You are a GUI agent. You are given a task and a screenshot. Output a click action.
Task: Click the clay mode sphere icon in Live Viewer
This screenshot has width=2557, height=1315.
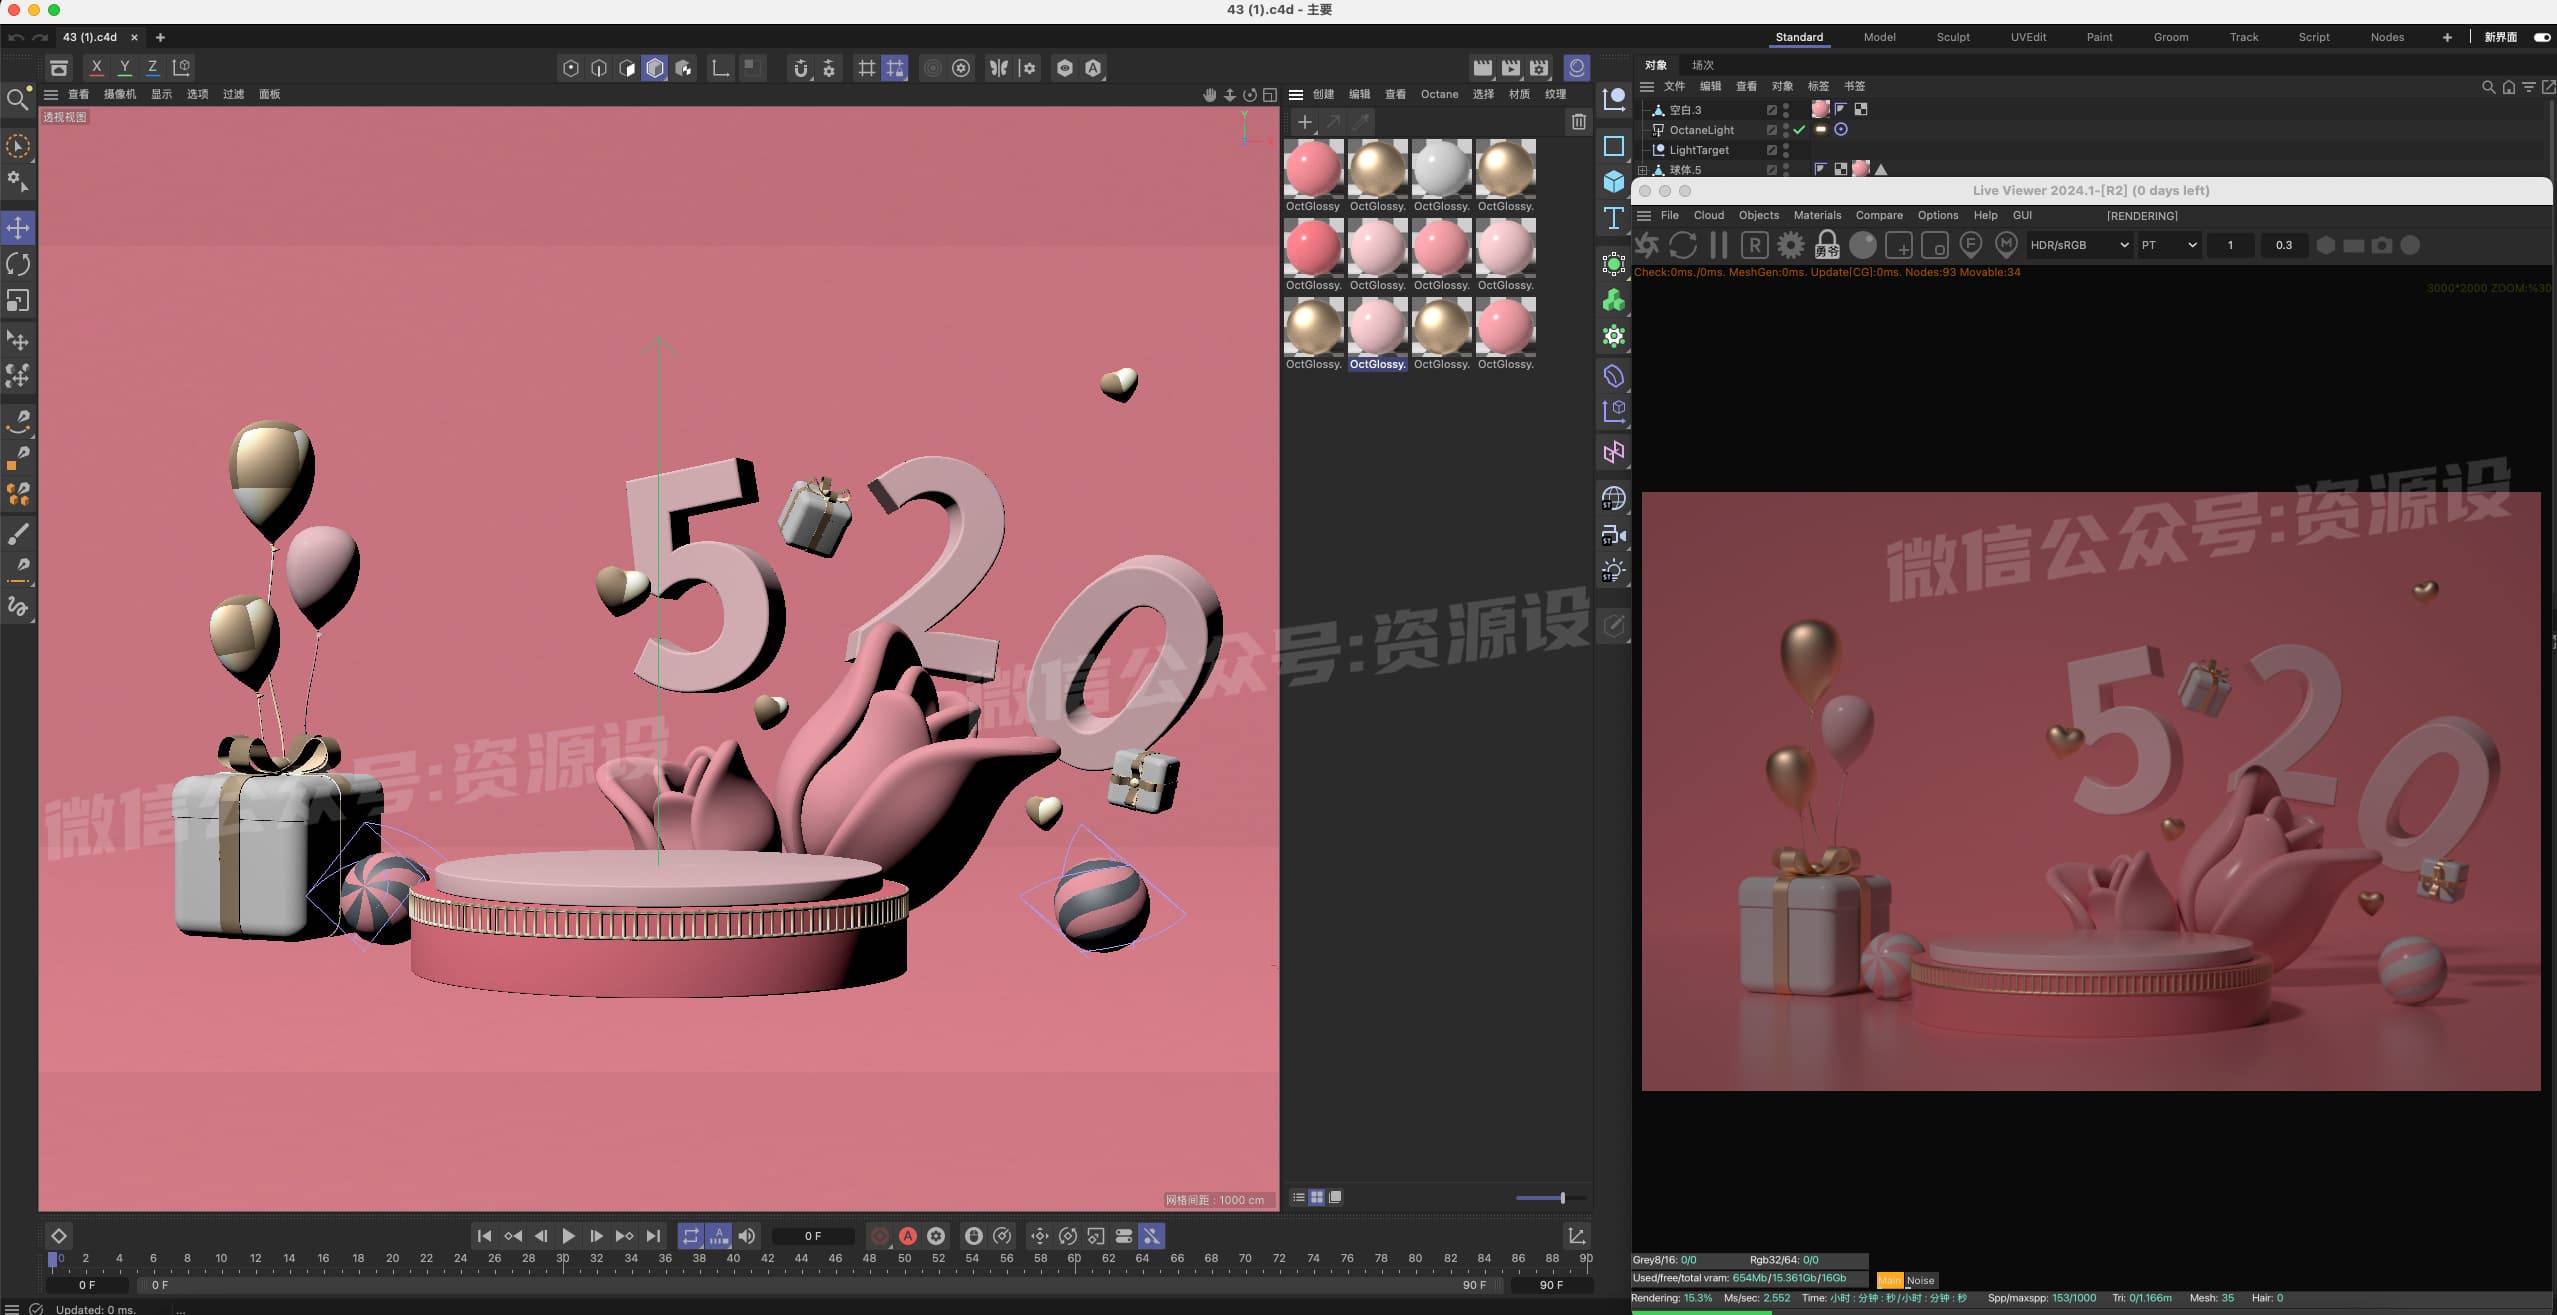click(x=1863, y=245)
